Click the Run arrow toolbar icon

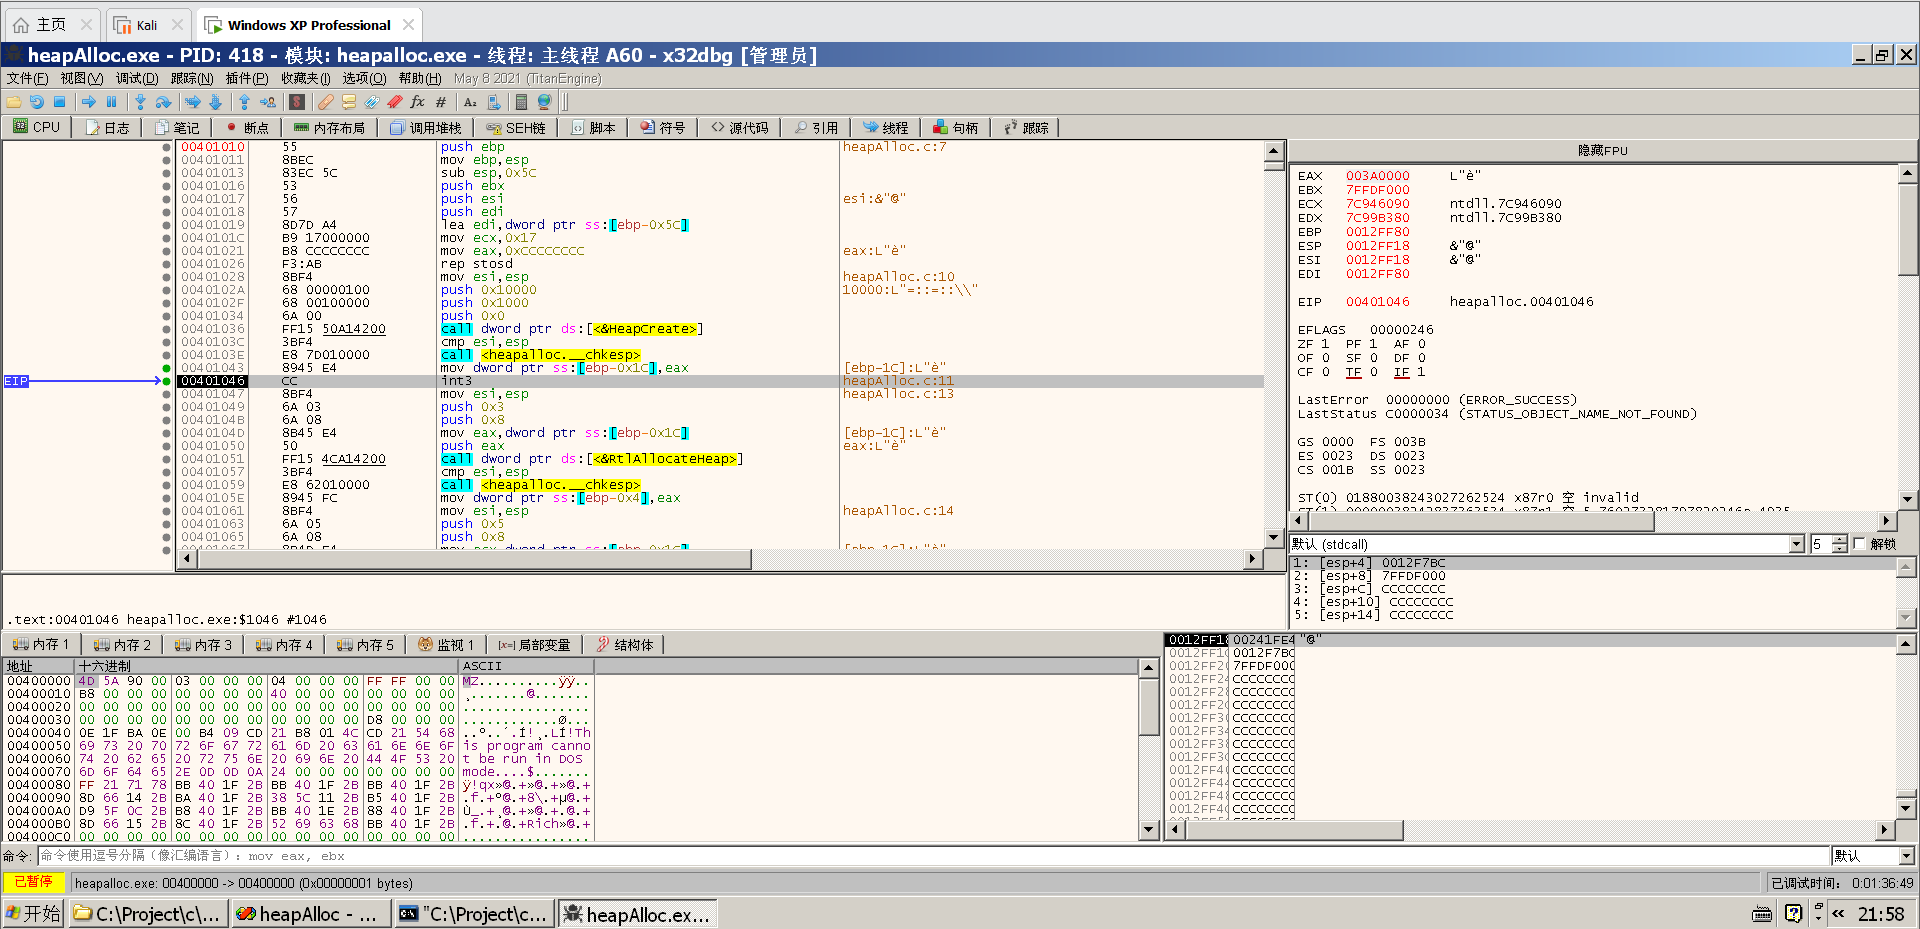pos(89,102)
